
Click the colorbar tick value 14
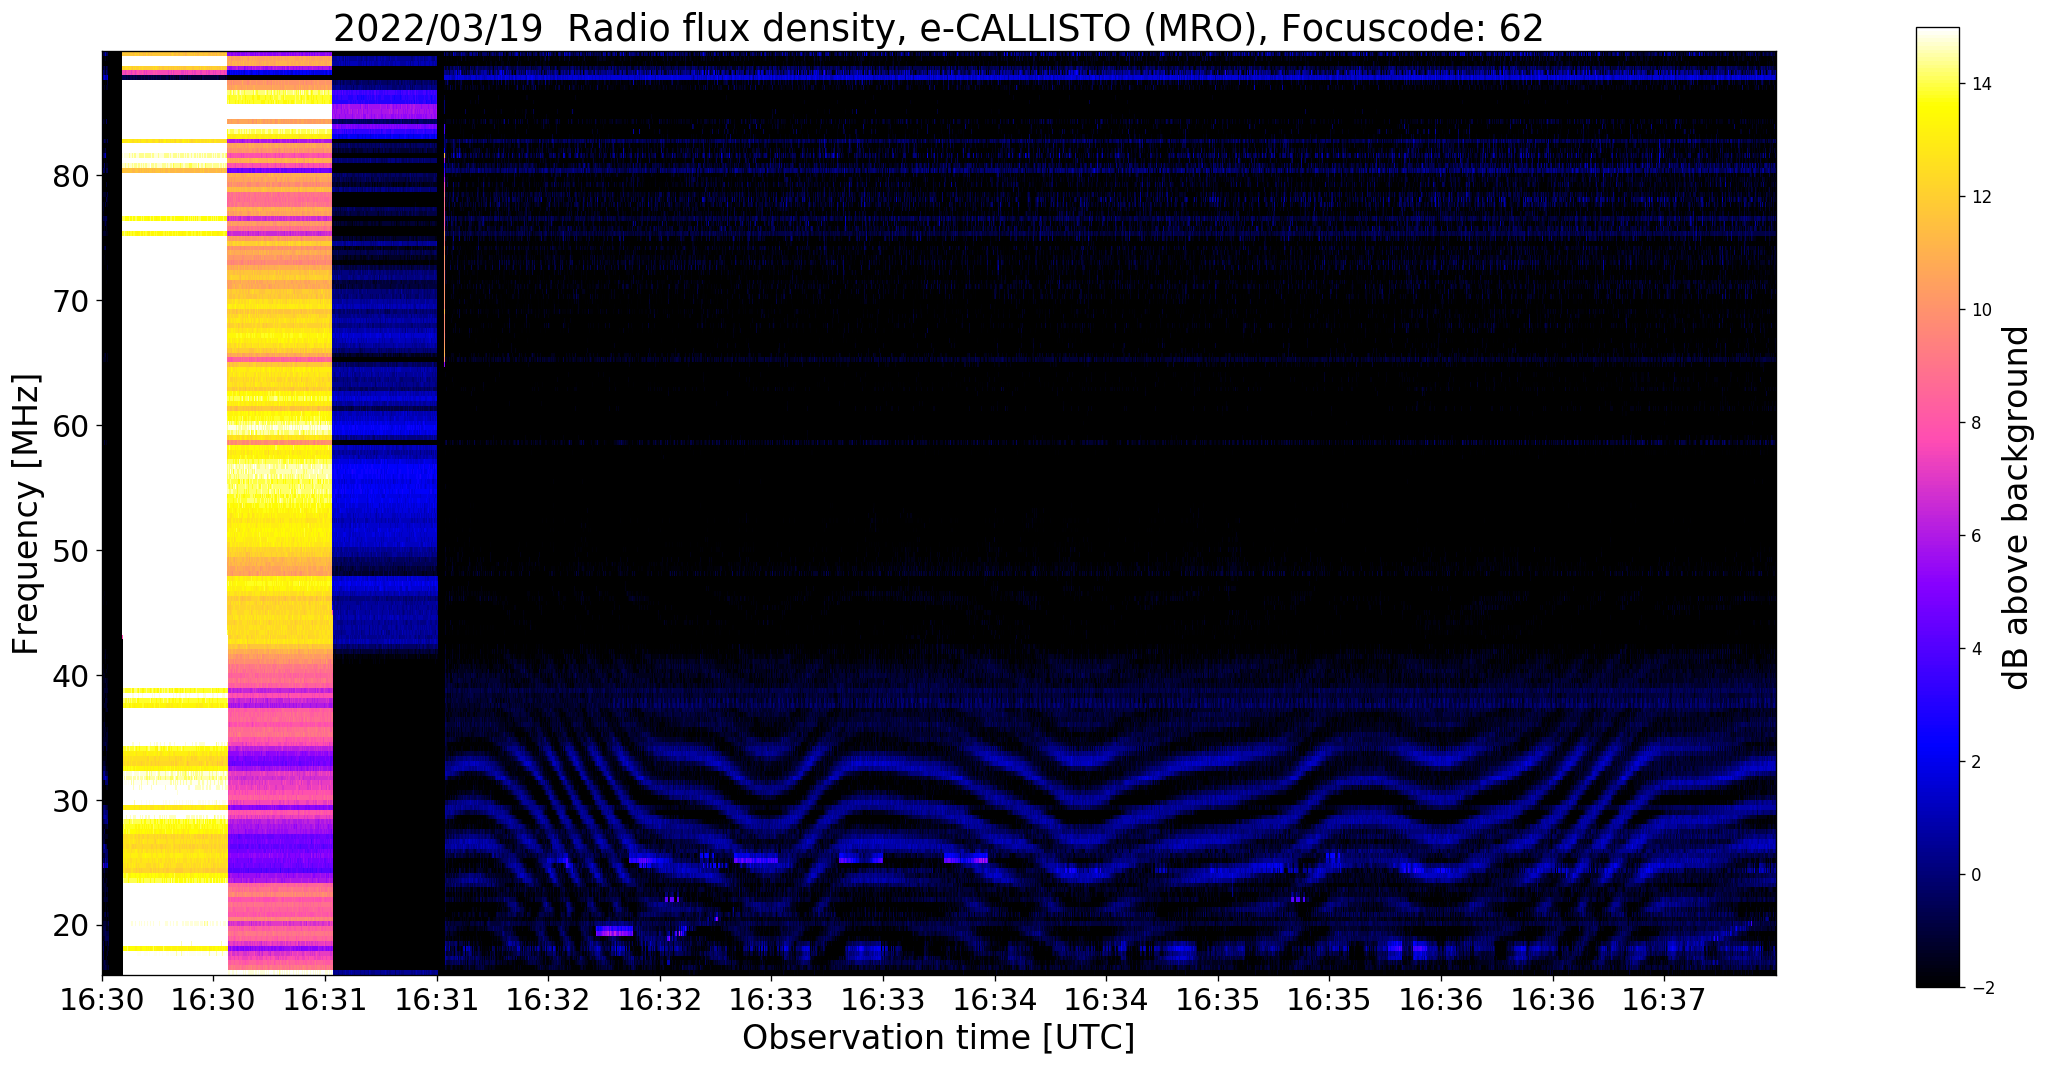pos(1980,84)
